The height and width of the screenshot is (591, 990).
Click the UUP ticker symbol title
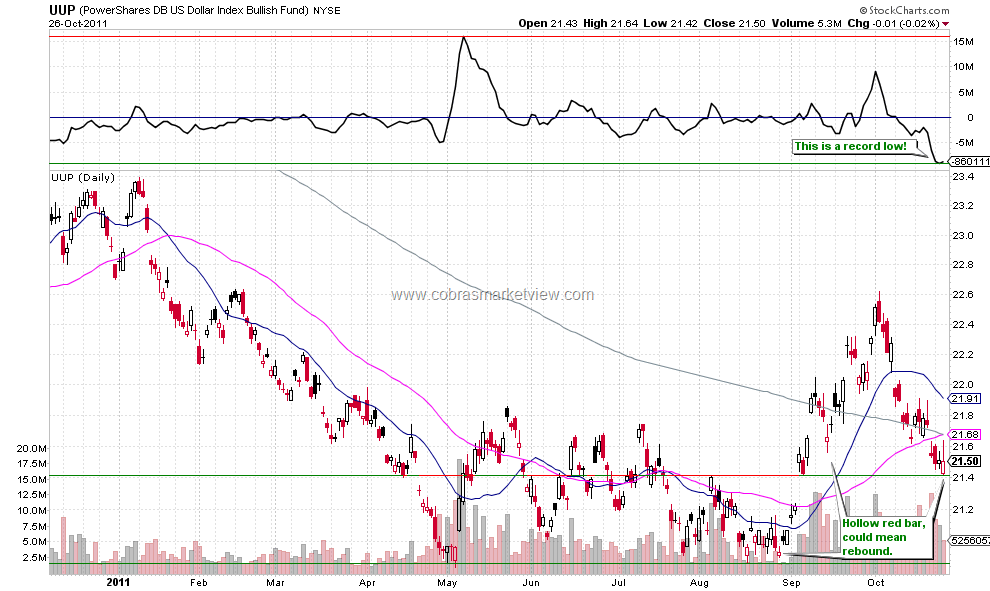(x=63, y=10)
